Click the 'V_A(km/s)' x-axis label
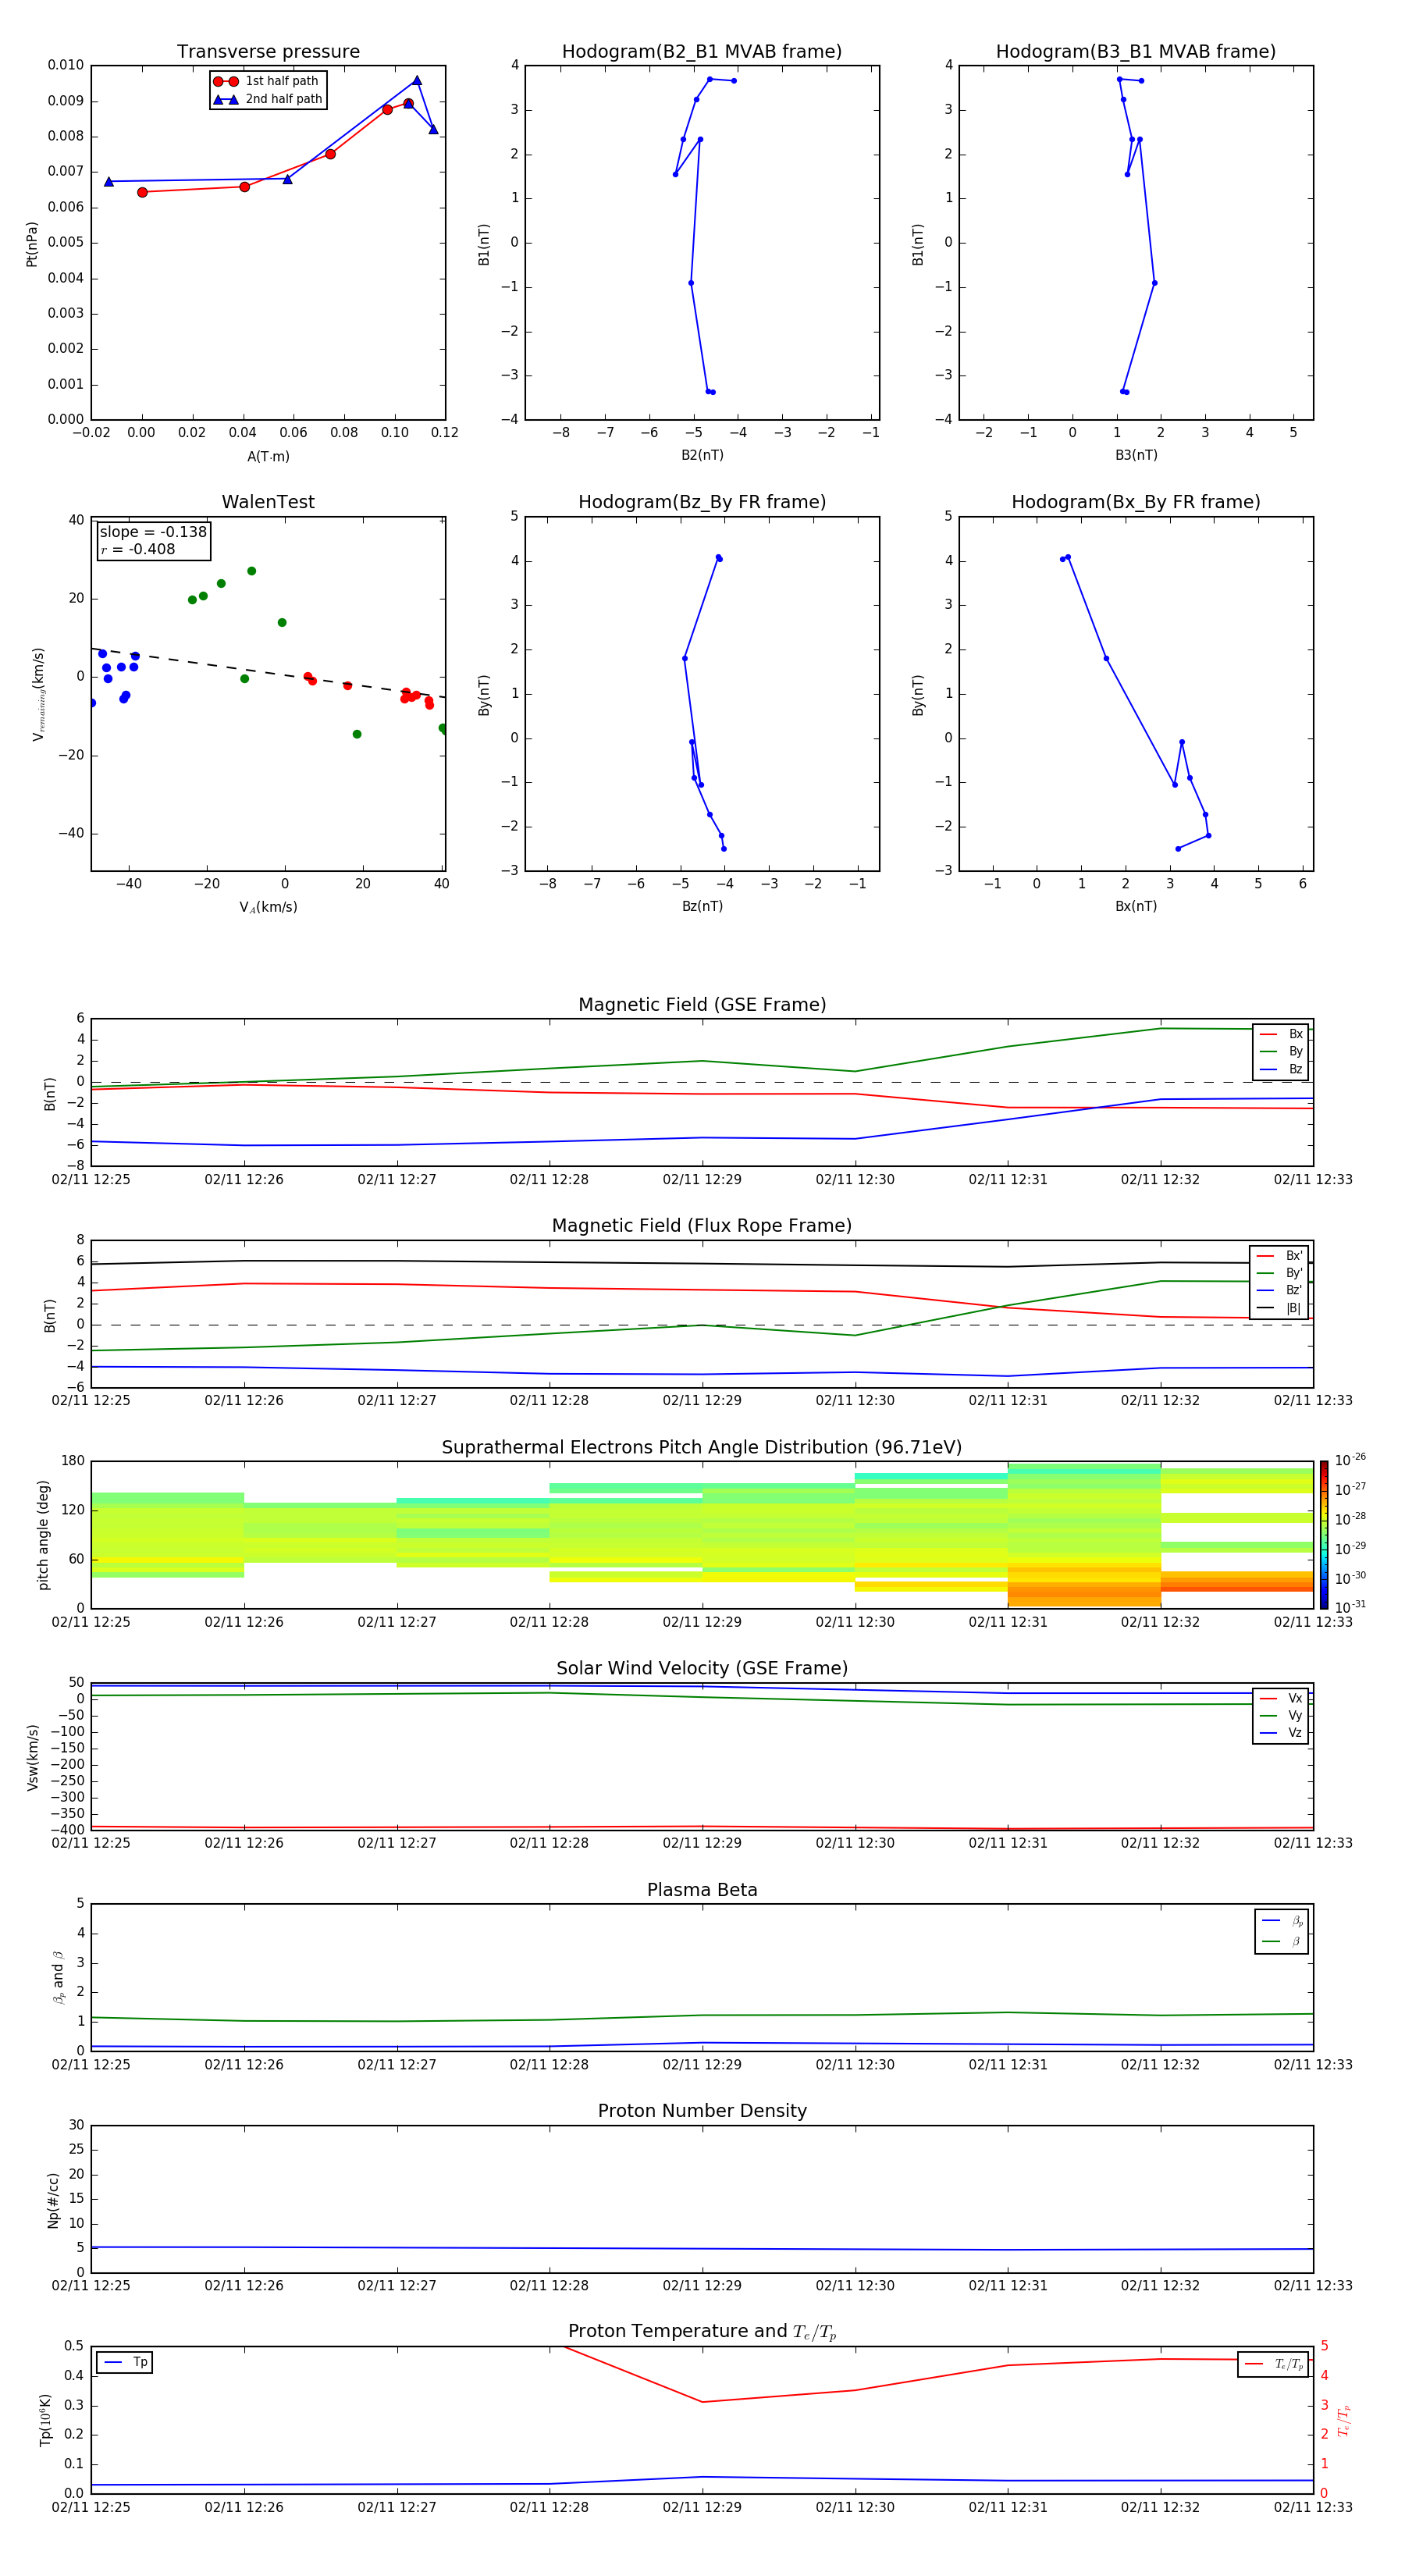Image resolution: width=1405 pixels, height=2576 pixels. coord(268,907)
